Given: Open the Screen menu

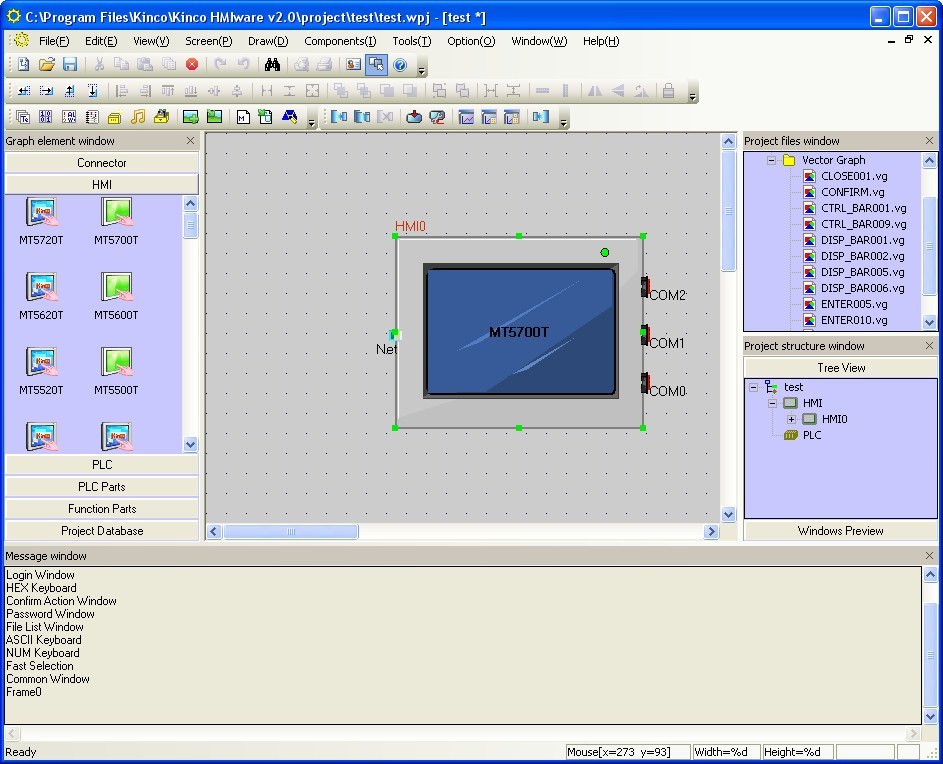Looking at the screenshot, I should [x=209, y=41].
